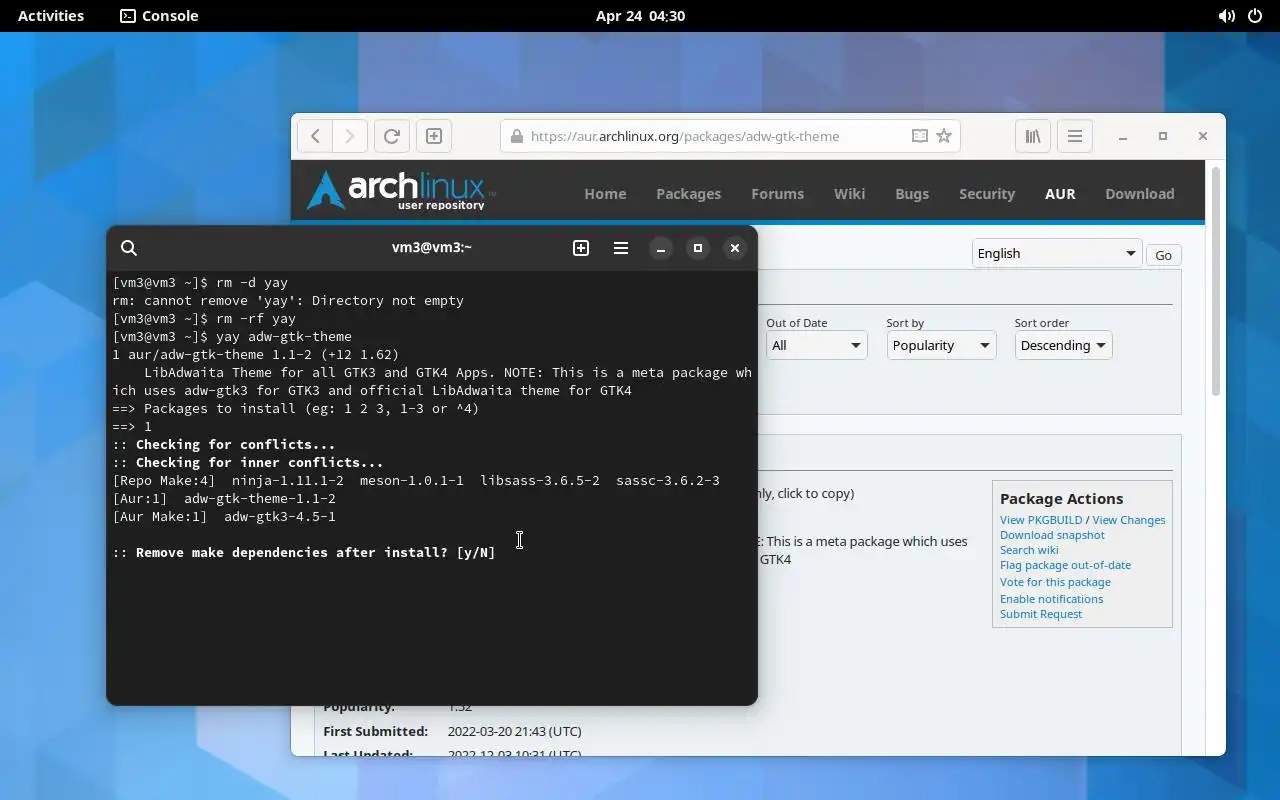Close the browser window
This screenshot has height=800, width=1280.
click(x=1203, y=136)
